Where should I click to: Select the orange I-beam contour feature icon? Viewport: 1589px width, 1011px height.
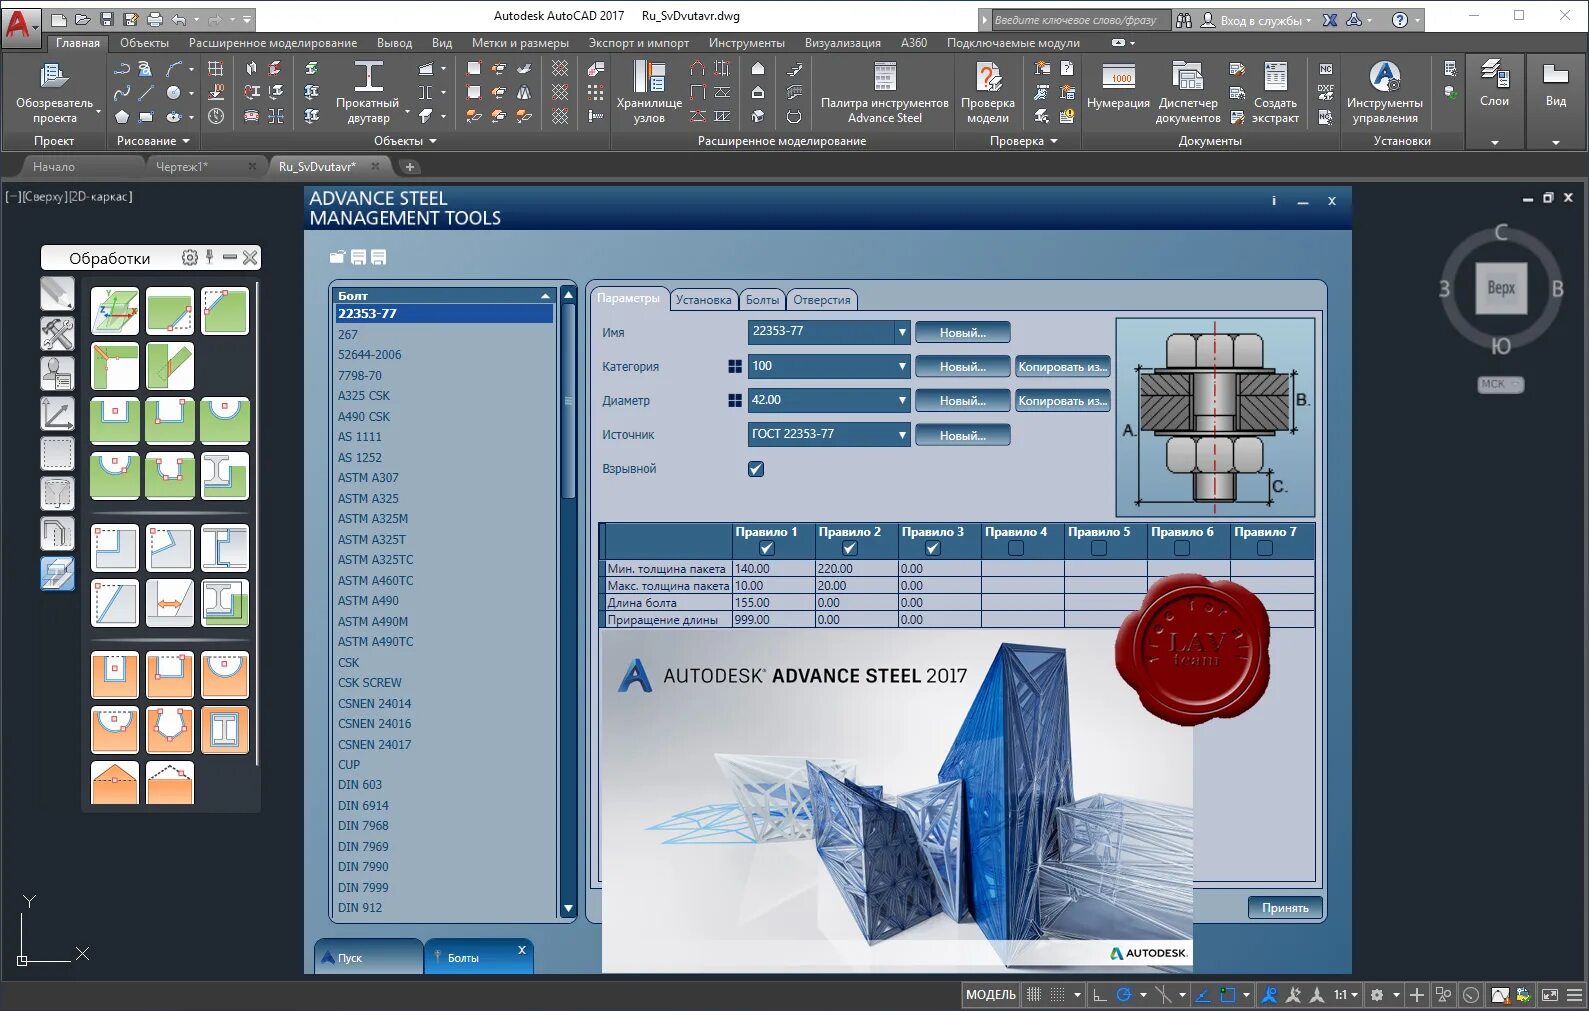(x=225, y=730)
